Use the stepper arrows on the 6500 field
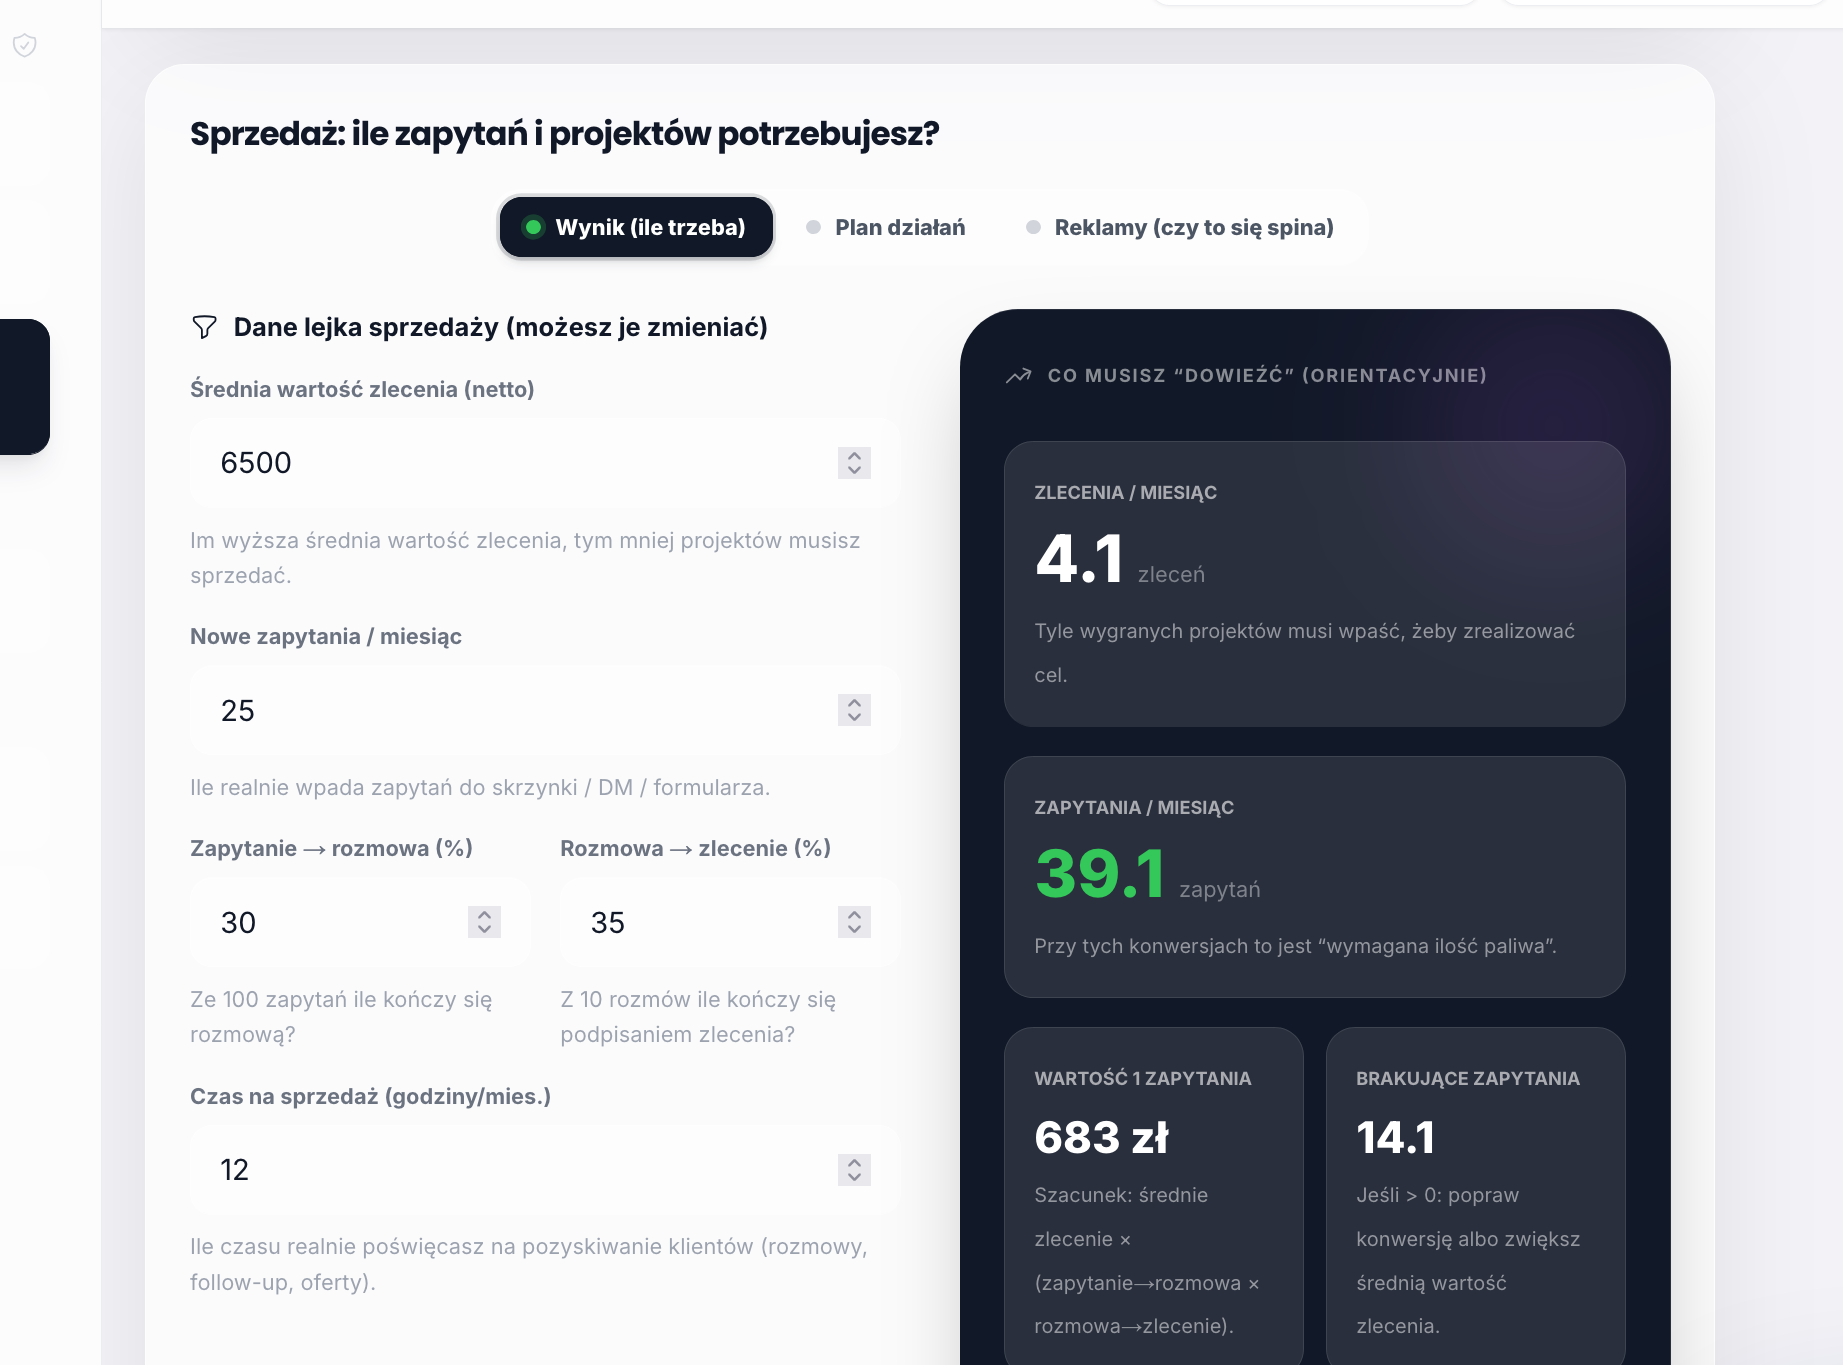Screen dimensions: 1843x1365 coord(854,463)
